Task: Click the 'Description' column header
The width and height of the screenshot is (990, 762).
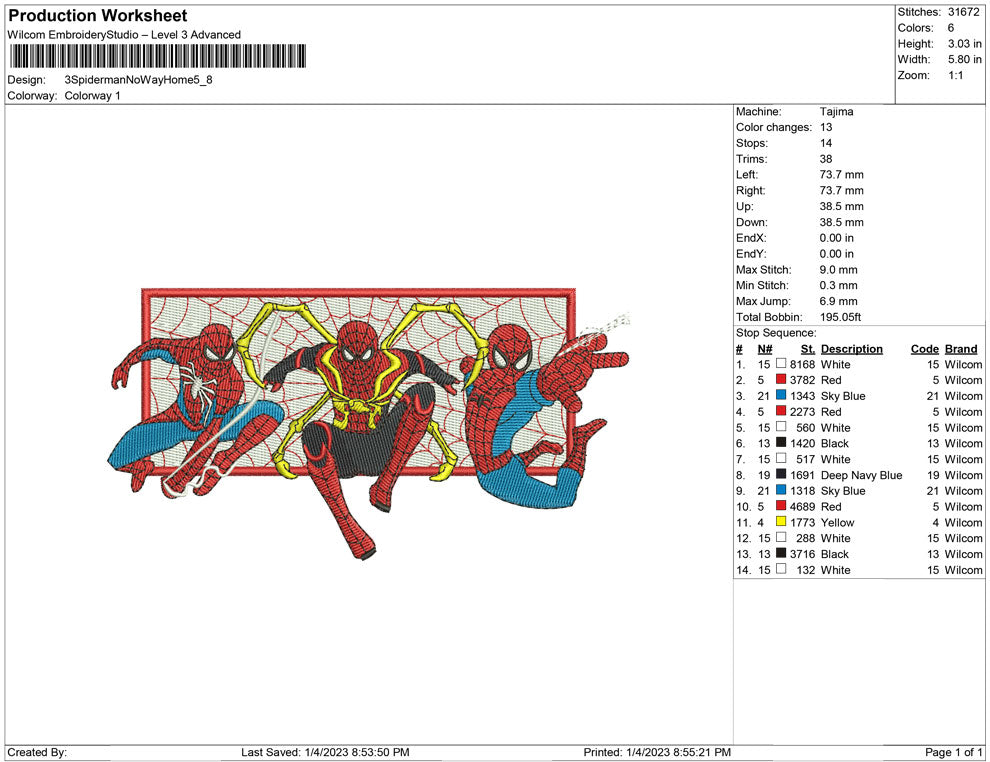Action: click(x=852, y=349)
